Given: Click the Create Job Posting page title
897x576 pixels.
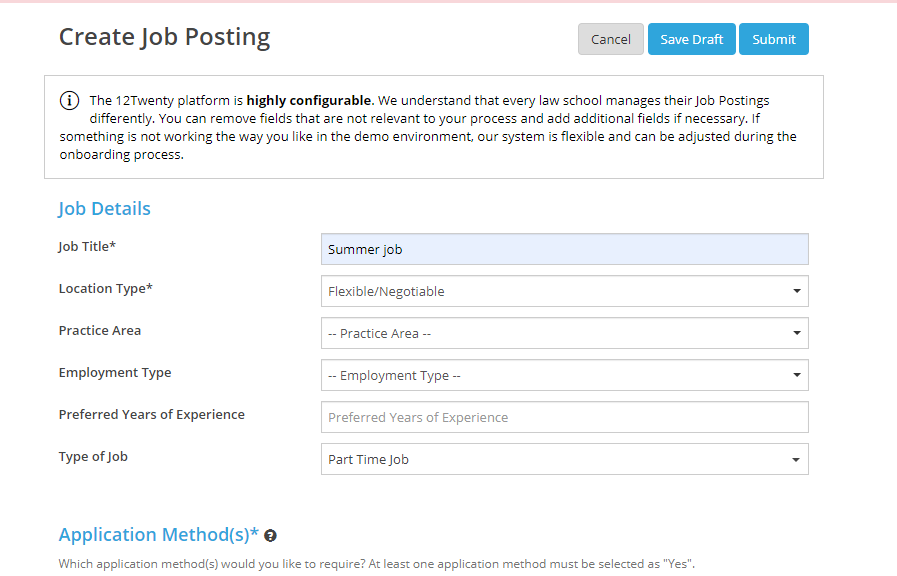Looking at the screenshot, I should (x=164, y=38).
